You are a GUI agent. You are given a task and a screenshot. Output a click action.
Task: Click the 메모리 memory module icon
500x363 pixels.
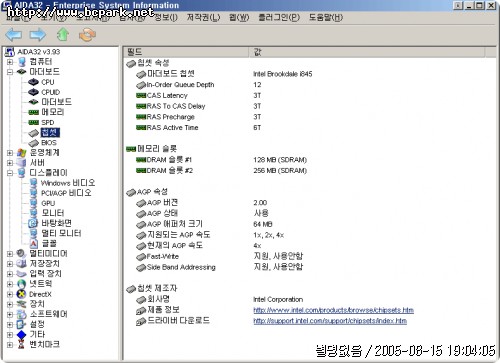pos(33,112)
